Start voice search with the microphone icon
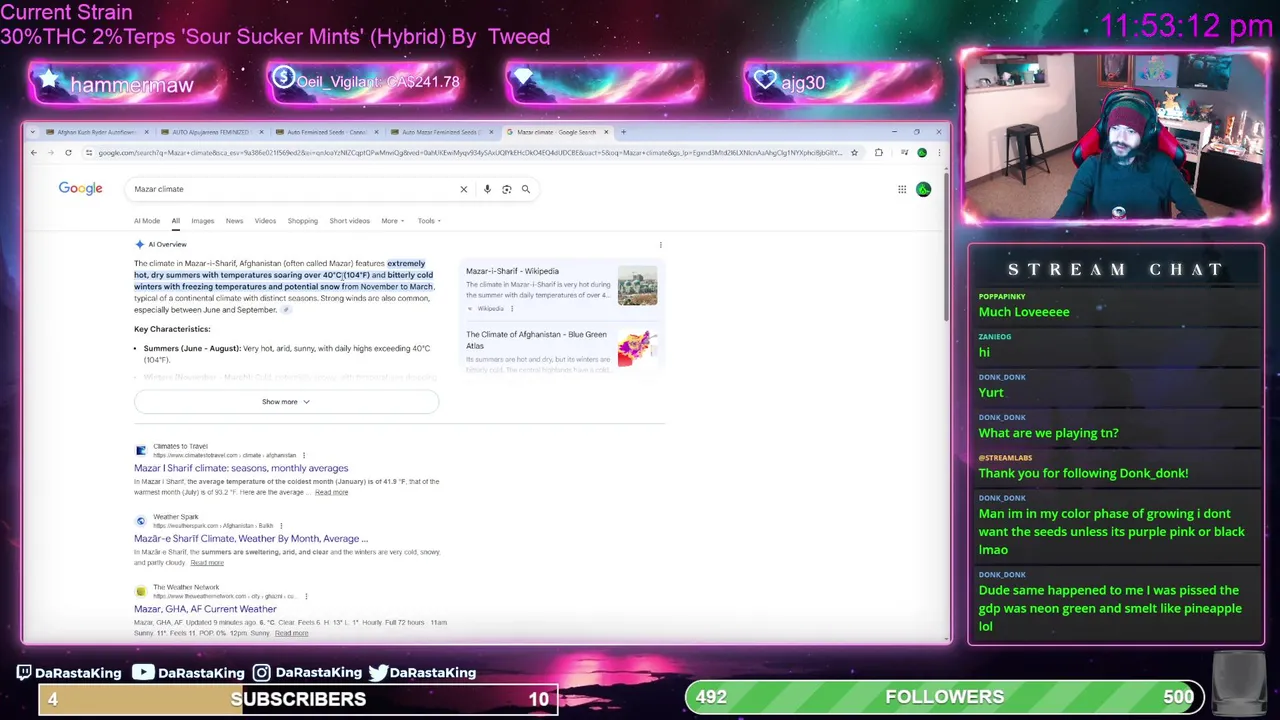The image size is (1280, 720). coord(487,189)
